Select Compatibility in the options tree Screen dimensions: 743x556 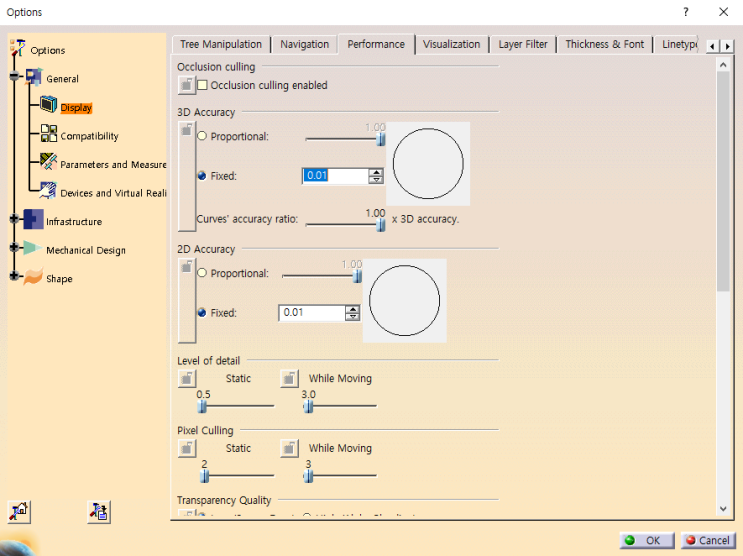90,136
